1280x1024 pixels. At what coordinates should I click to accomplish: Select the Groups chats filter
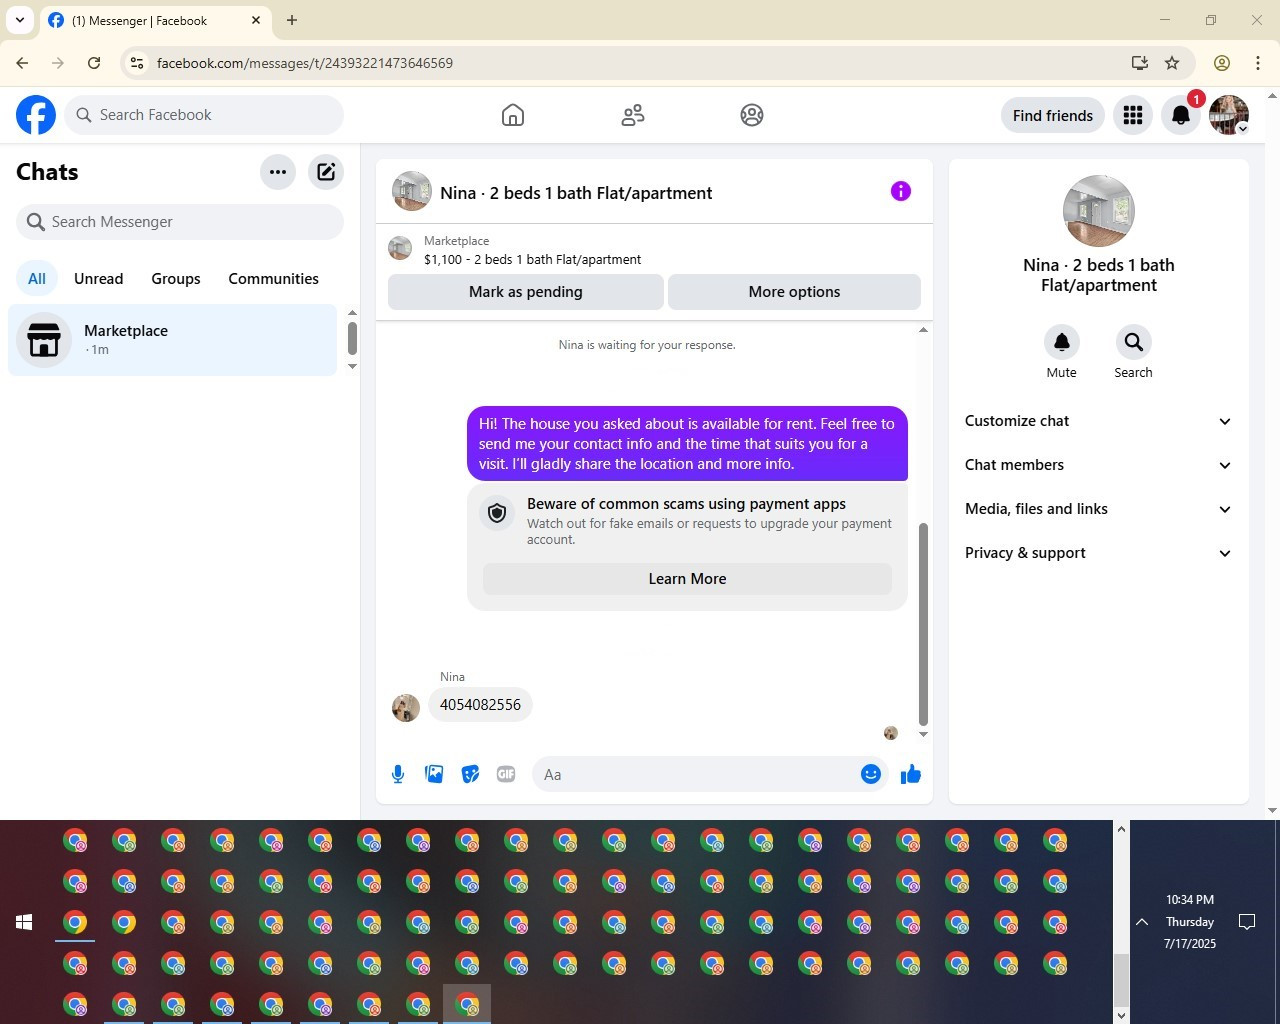click(x=176, y=279)
